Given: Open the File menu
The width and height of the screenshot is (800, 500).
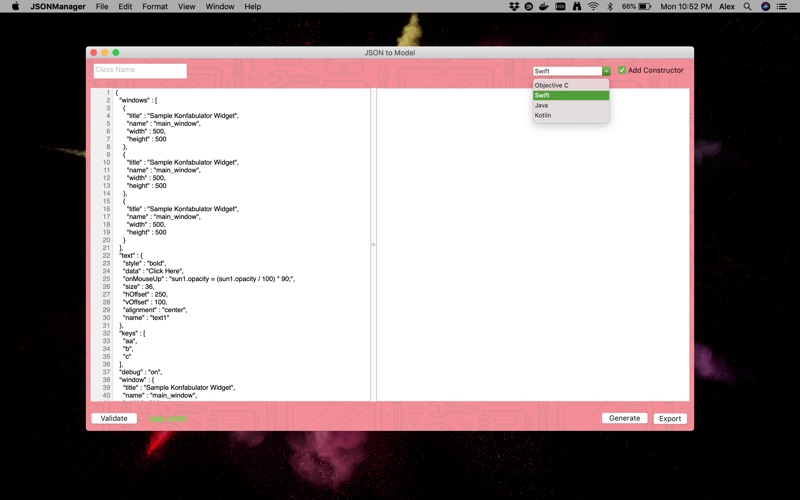Looking at the screenshot, I should coord(102,6).
